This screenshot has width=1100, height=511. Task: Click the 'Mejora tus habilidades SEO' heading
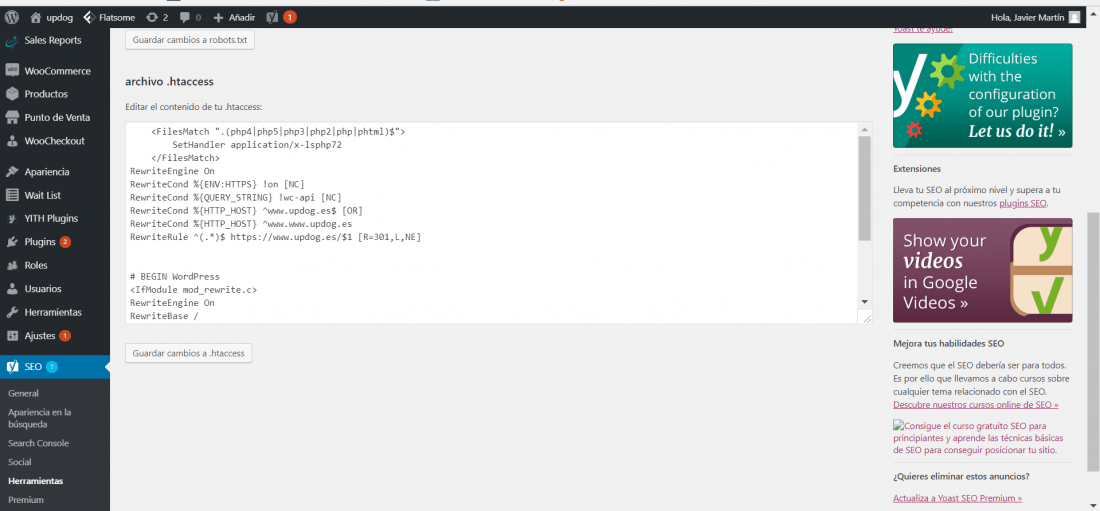(948, 344)
